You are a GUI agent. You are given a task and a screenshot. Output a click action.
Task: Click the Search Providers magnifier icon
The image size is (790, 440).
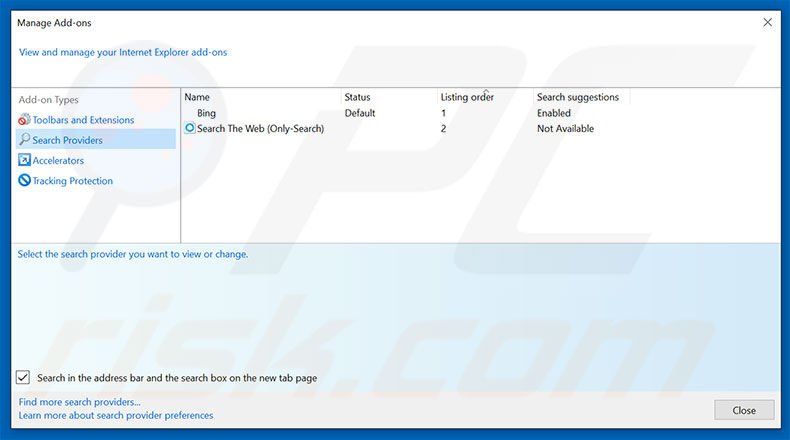click(24, 140)
